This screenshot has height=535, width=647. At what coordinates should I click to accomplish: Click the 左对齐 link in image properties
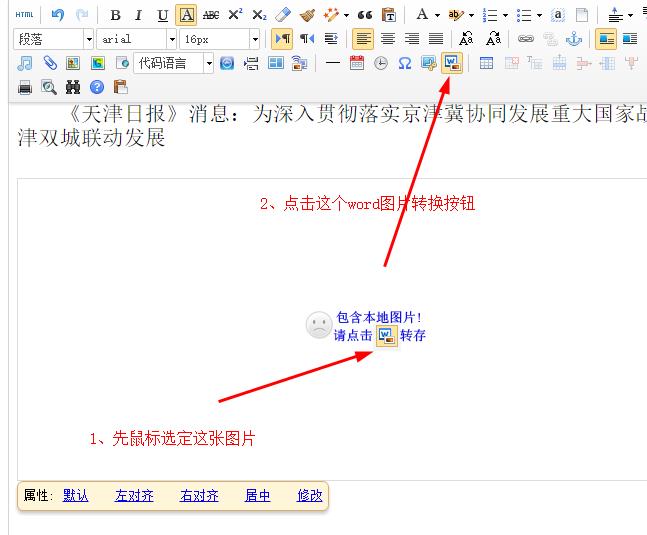pos(134,495)
